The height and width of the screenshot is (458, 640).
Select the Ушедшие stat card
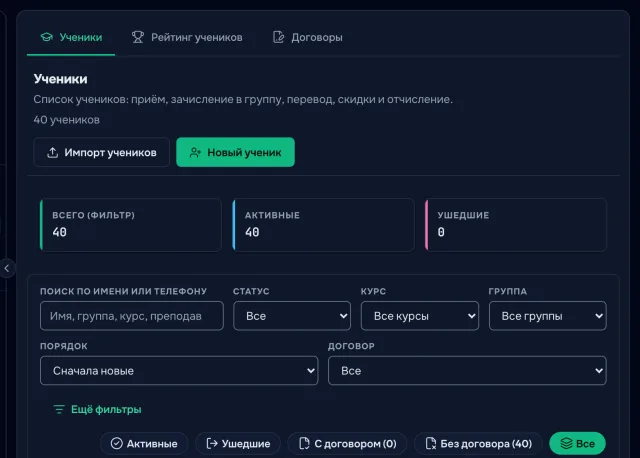[x=516, y=225]
